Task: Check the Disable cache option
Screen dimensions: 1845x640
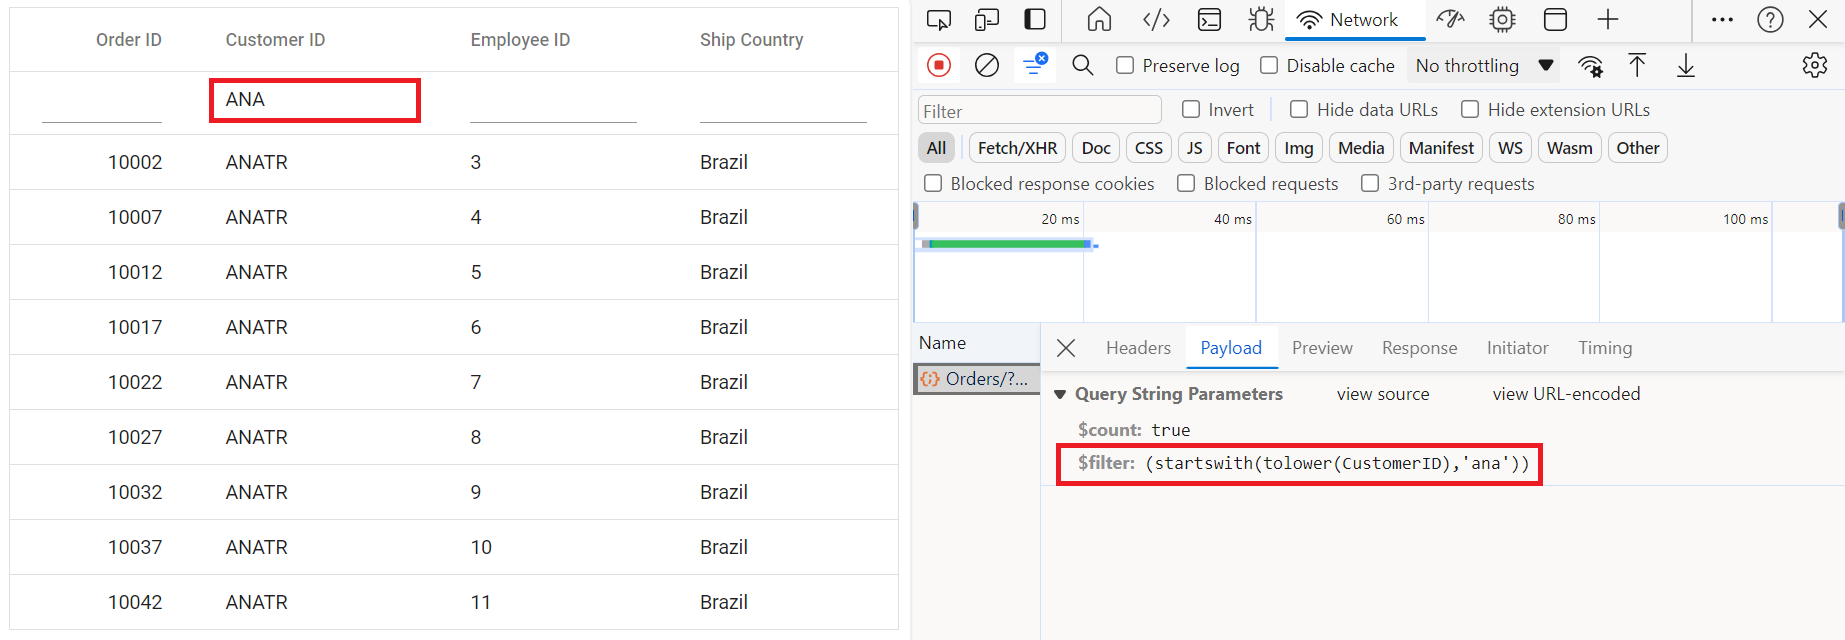Action: tap(1269, 65)
